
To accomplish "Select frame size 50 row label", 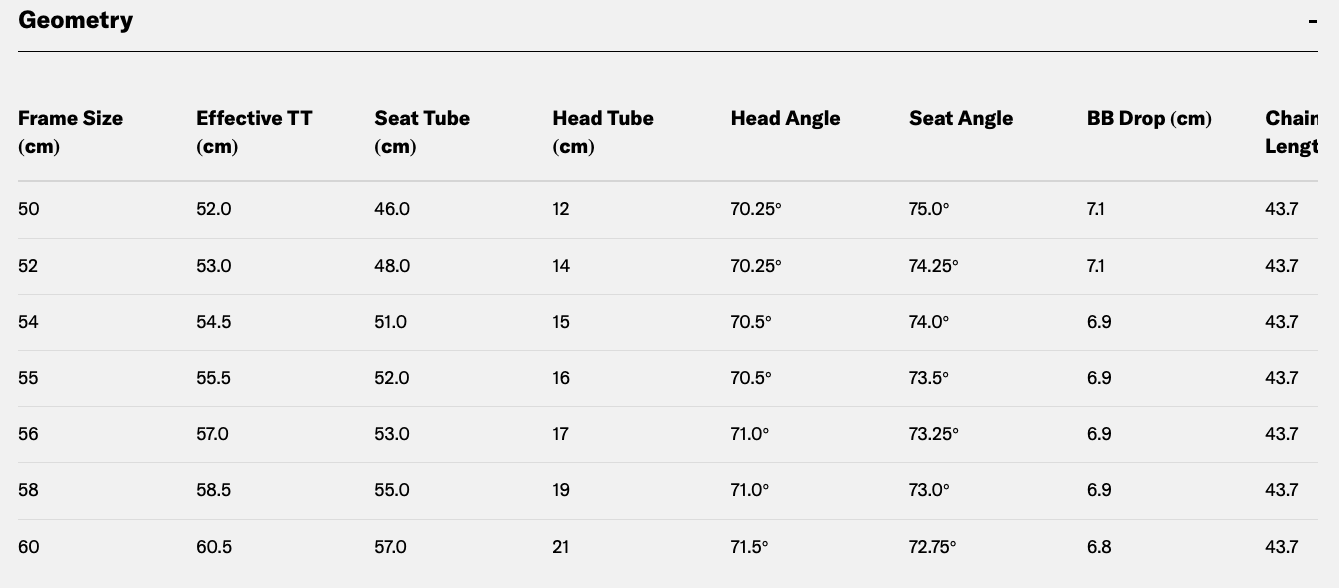I will [x=29, y=209].
